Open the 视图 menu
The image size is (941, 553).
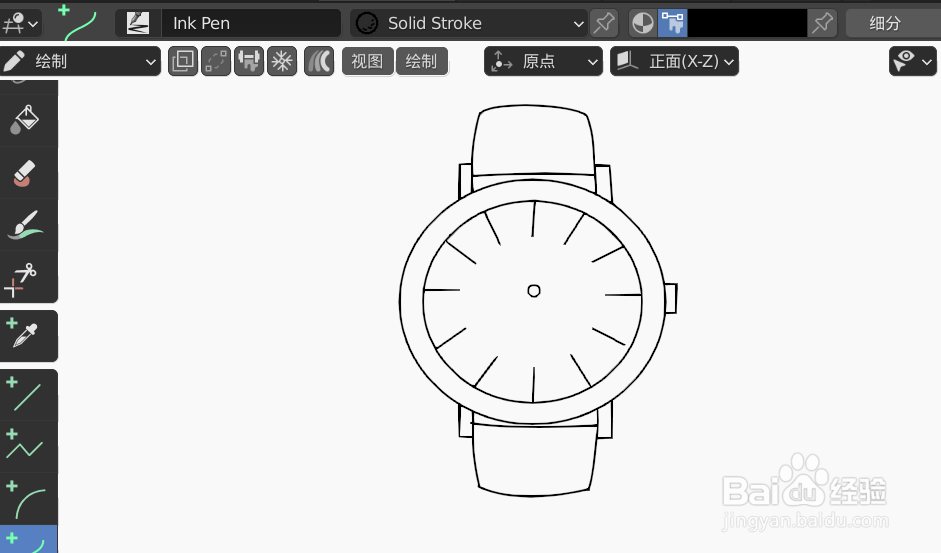[367, 61]
